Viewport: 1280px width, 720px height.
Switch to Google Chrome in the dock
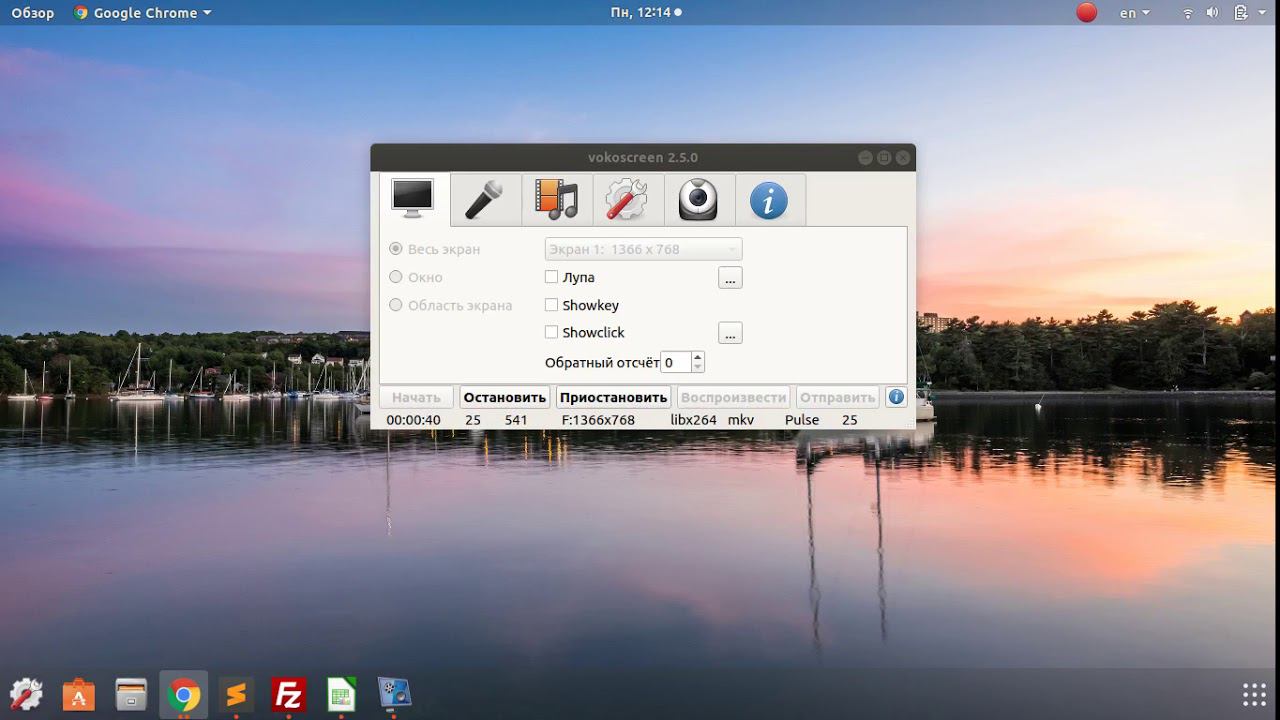183,694
